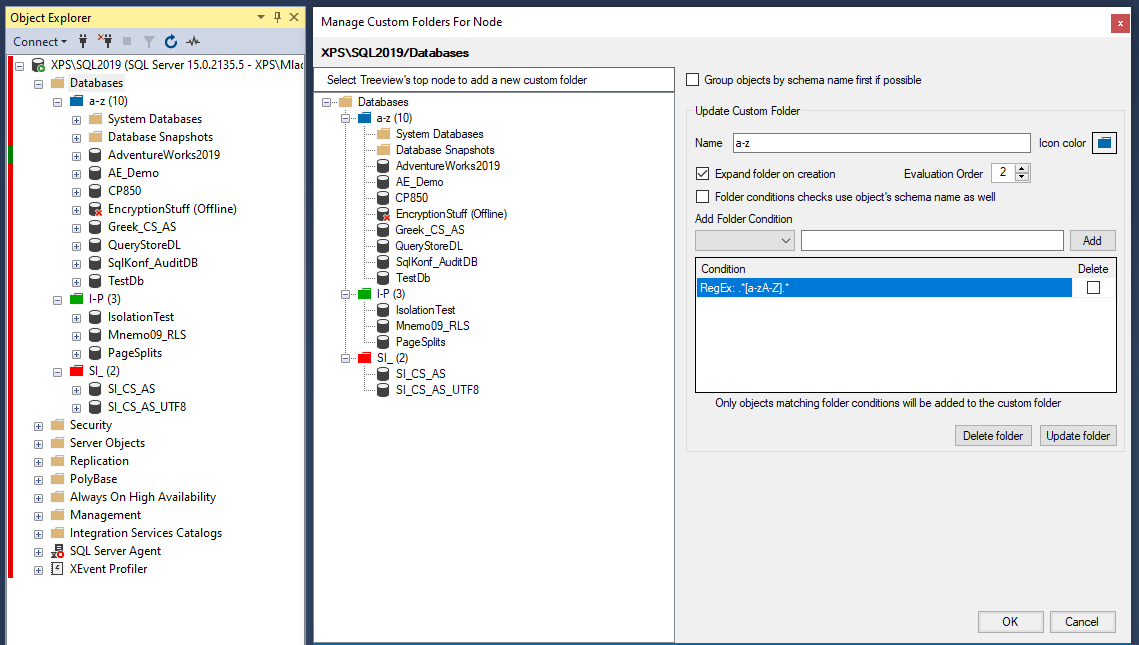Click the TestDb database icon in Object Explorer
1139x645 pixels.
pos(95,281)
